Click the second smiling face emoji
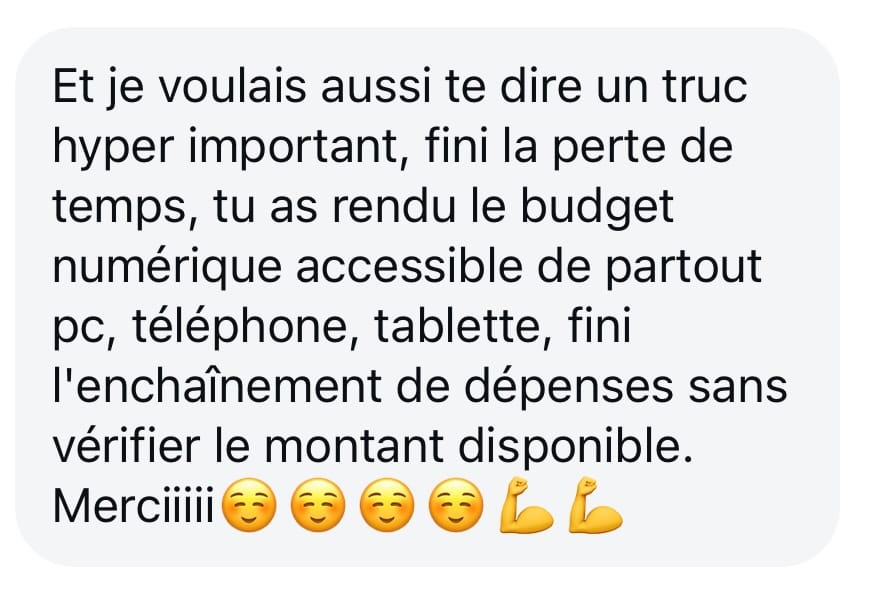Image resolution: width=869 pixels, height=597 pixels. pyautogui.click(x=318, y=505)
